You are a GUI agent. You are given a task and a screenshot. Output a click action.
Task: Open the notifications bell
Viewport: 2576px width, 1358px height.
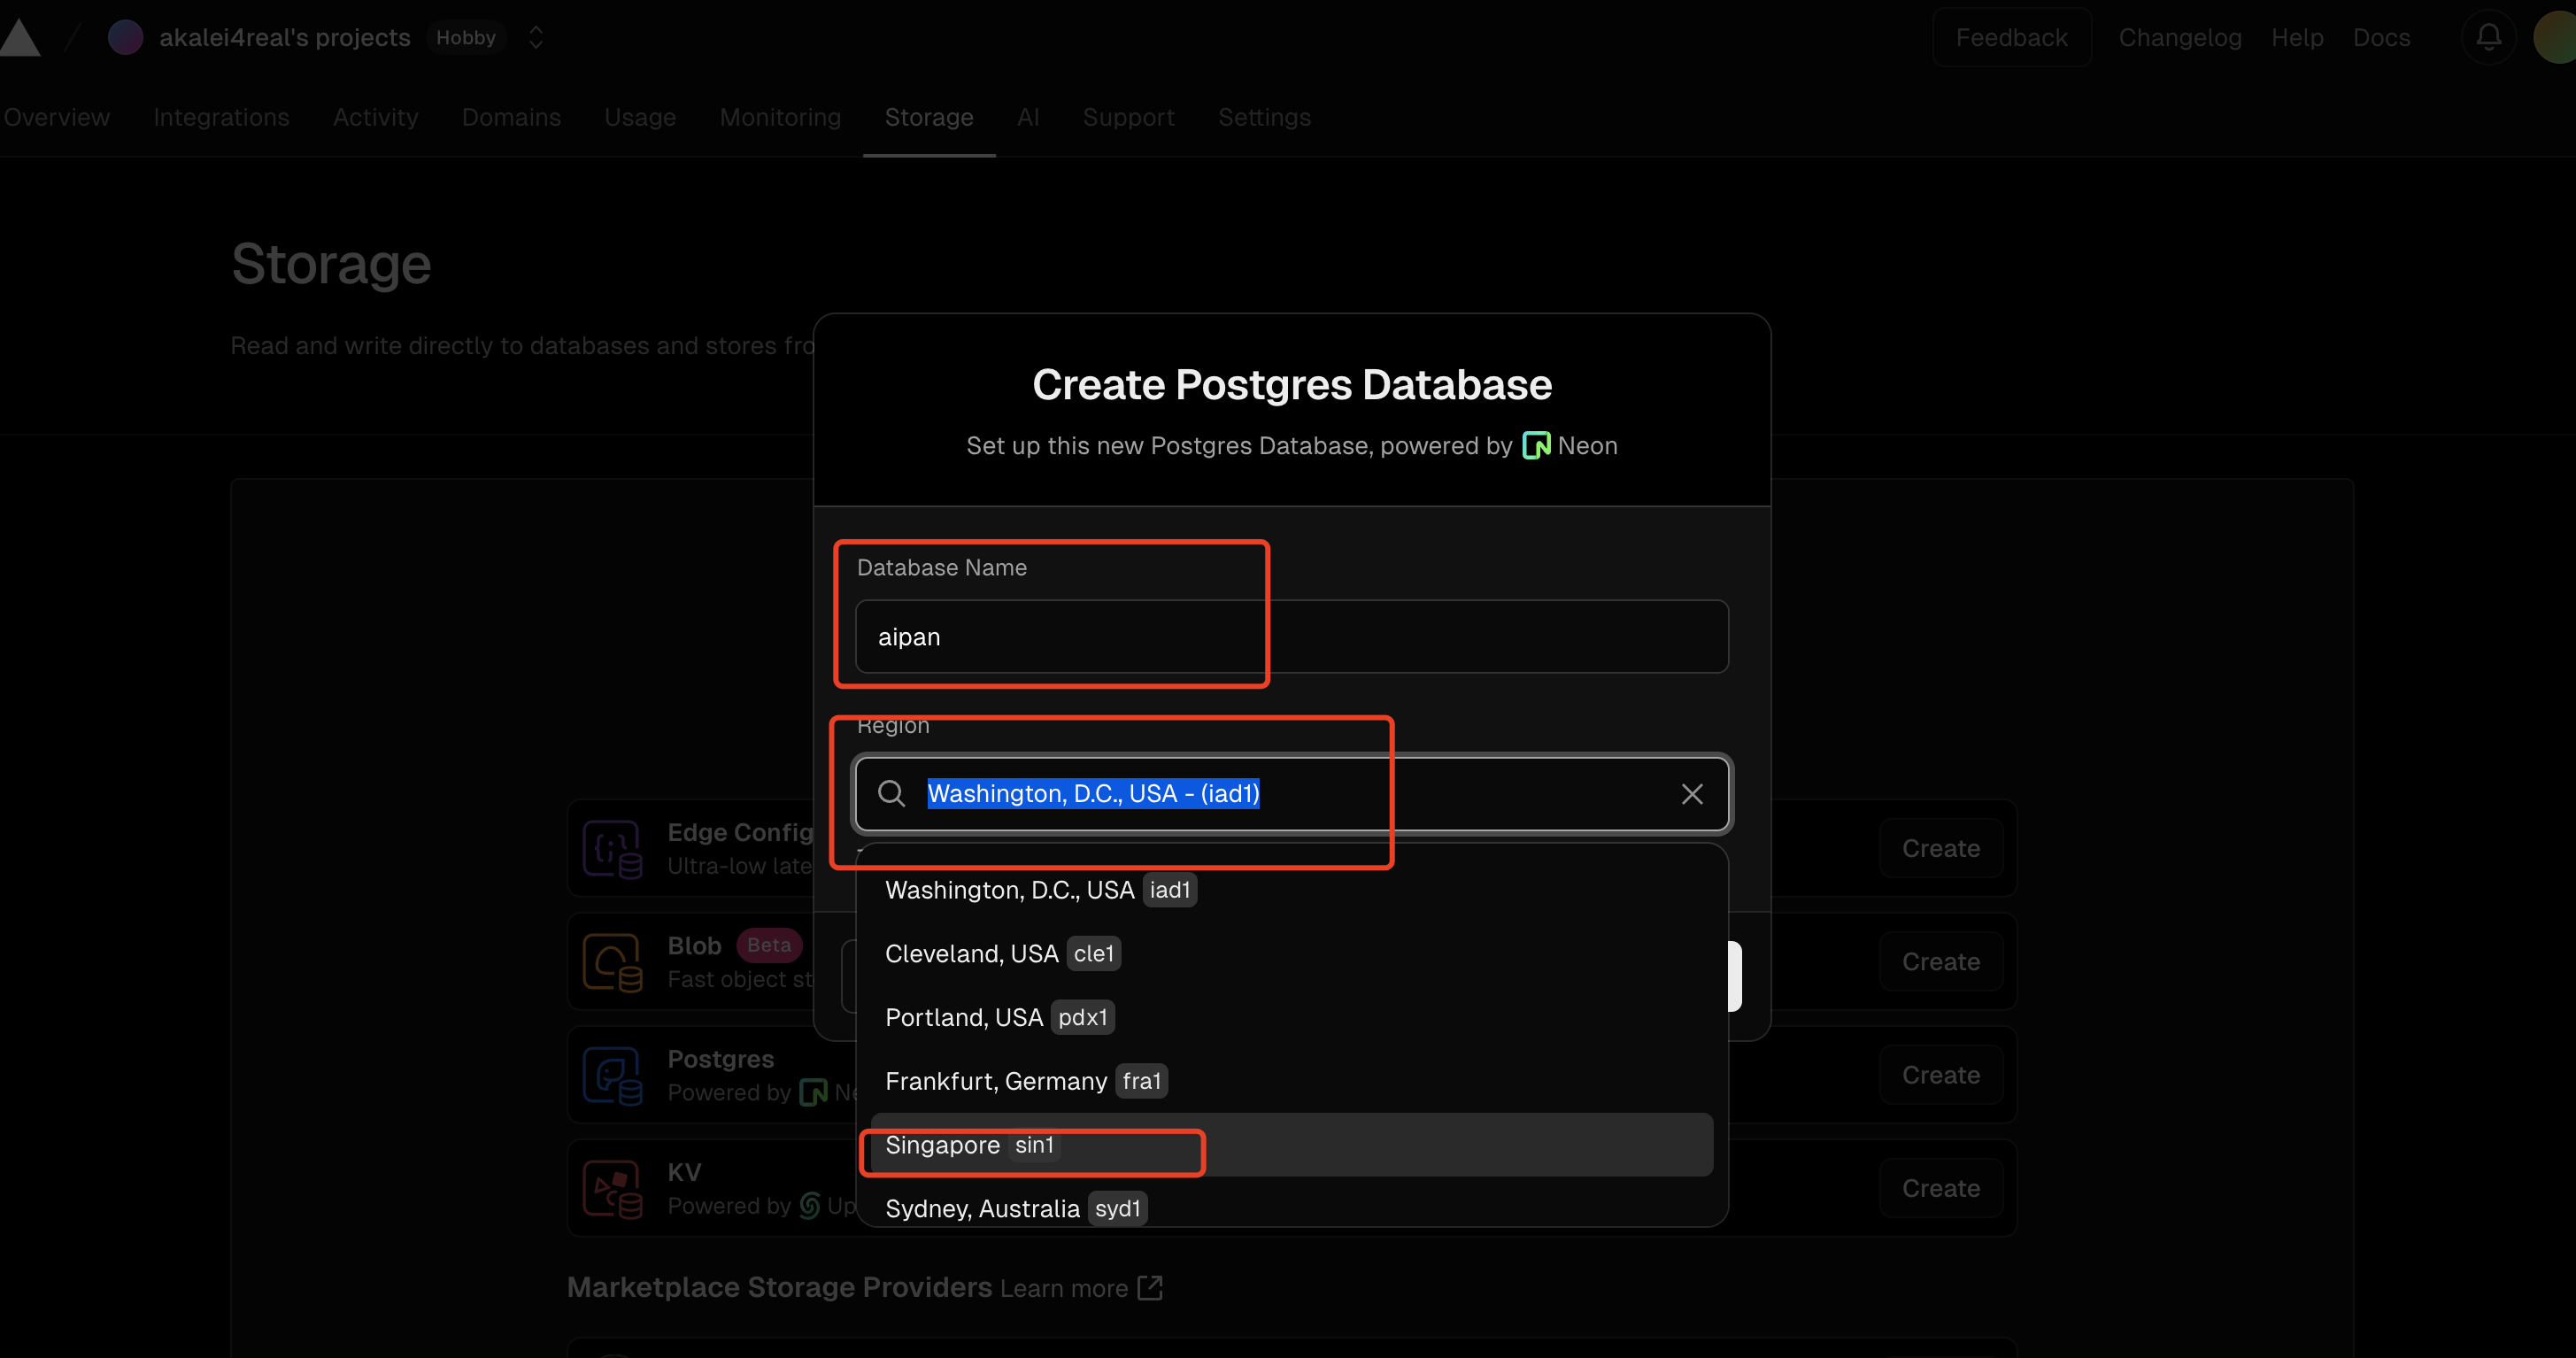[2489, 37]
